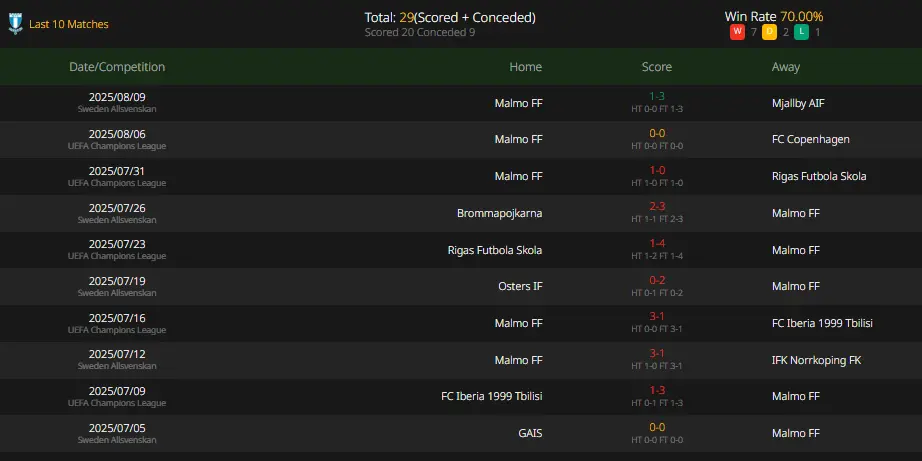Click the 0-0 score versus FC Copenhagen
Screen dimensions: 922x461
click(657, 133)
